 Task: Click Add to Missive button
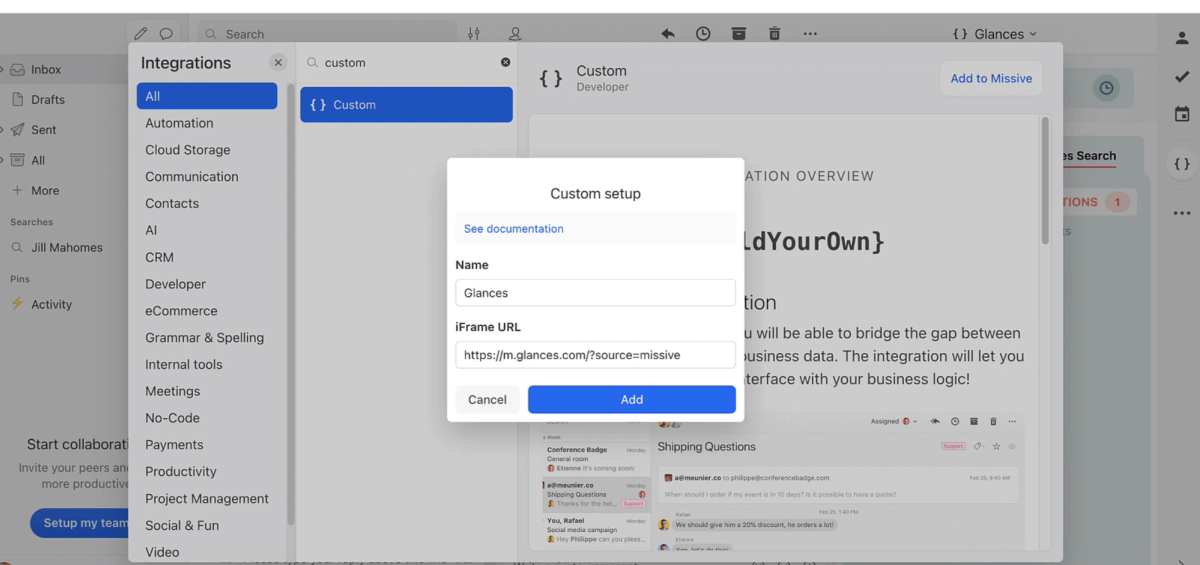click(x=991, y=78)
